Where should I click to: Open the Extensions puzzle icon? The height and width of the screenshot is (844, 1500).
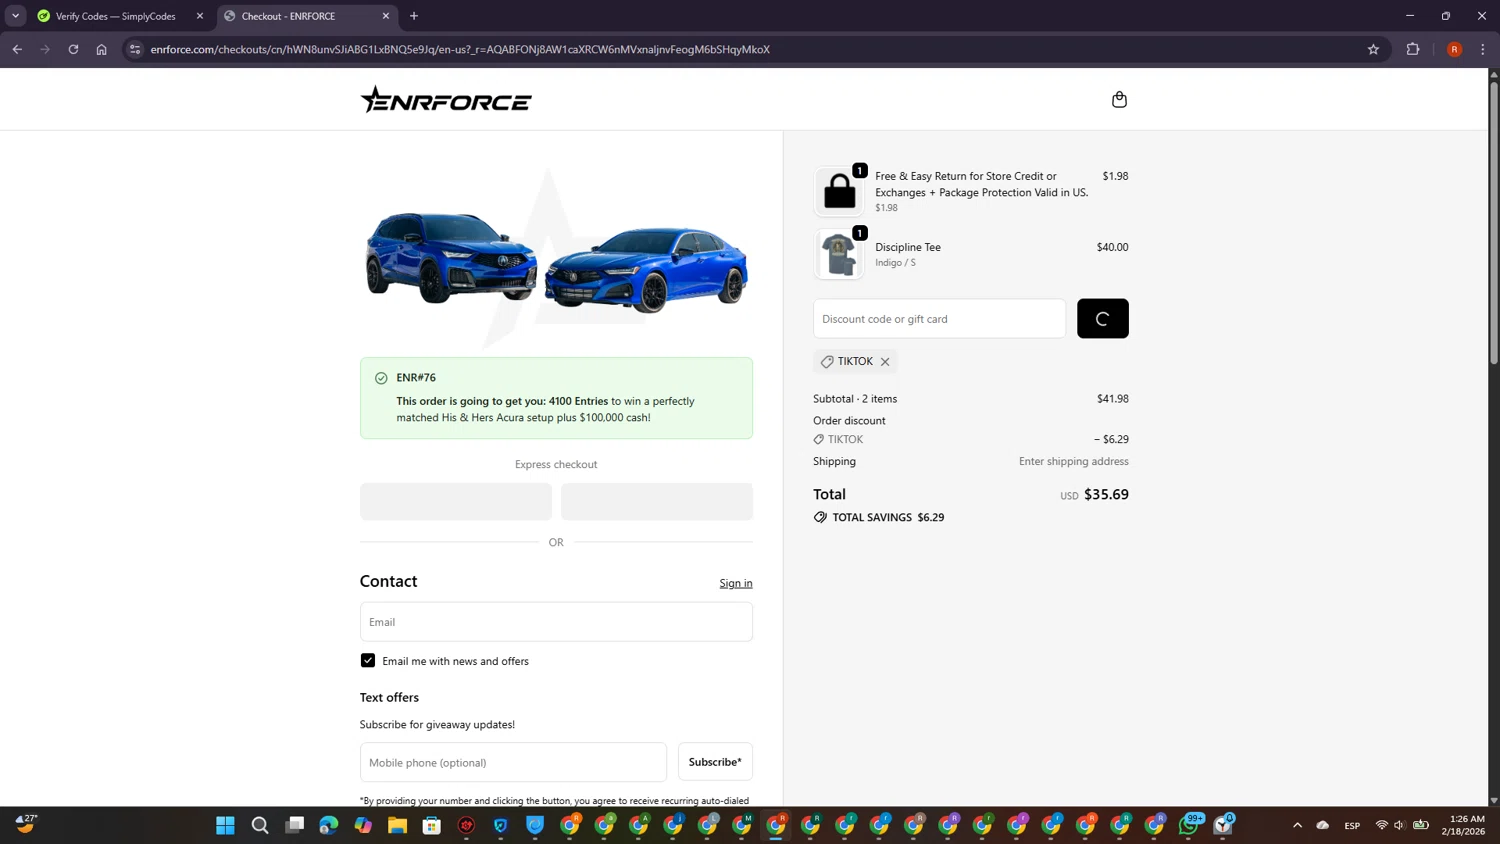tap(1413, 49)
